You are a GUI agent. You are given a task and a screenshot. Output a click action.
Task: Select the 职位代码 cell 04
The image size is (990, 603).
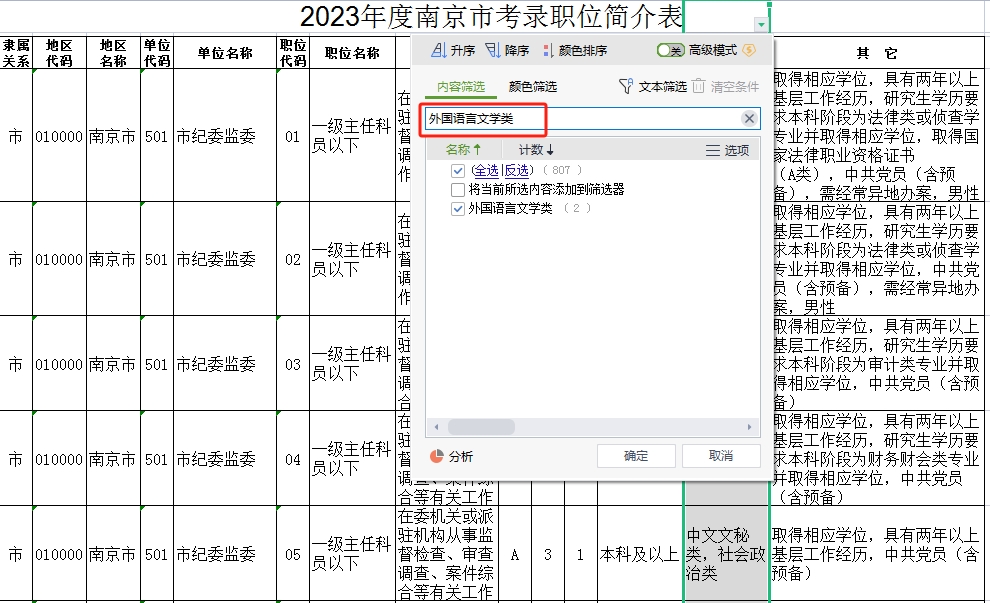click(x=293, y=458)
